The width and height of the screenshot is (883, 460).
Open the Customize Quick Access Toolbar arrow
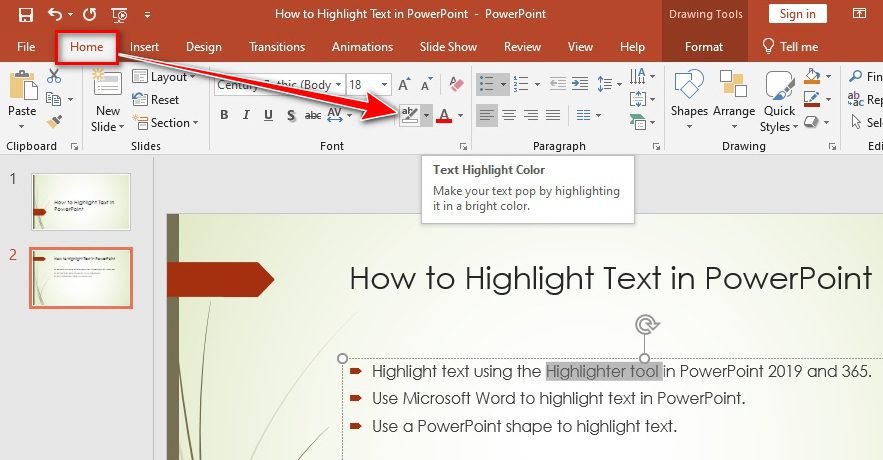pos(147,15)
